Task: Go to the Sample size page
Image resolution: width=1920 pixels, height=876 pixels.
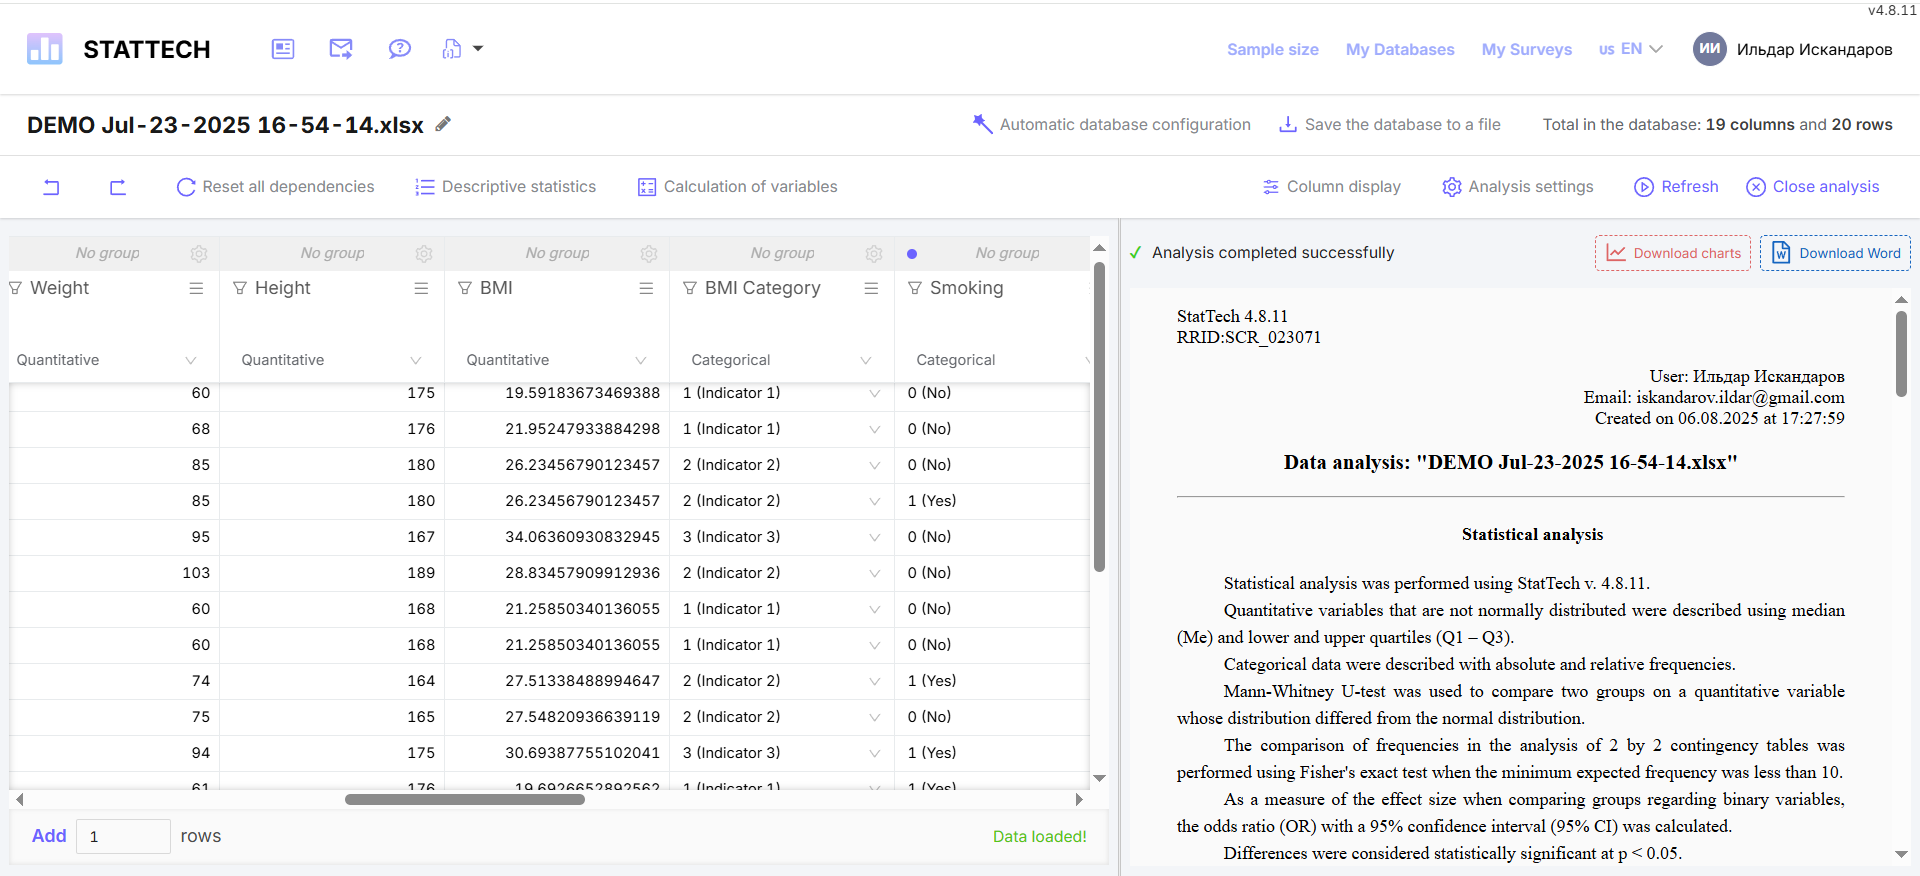Action: coord(1272,49)
